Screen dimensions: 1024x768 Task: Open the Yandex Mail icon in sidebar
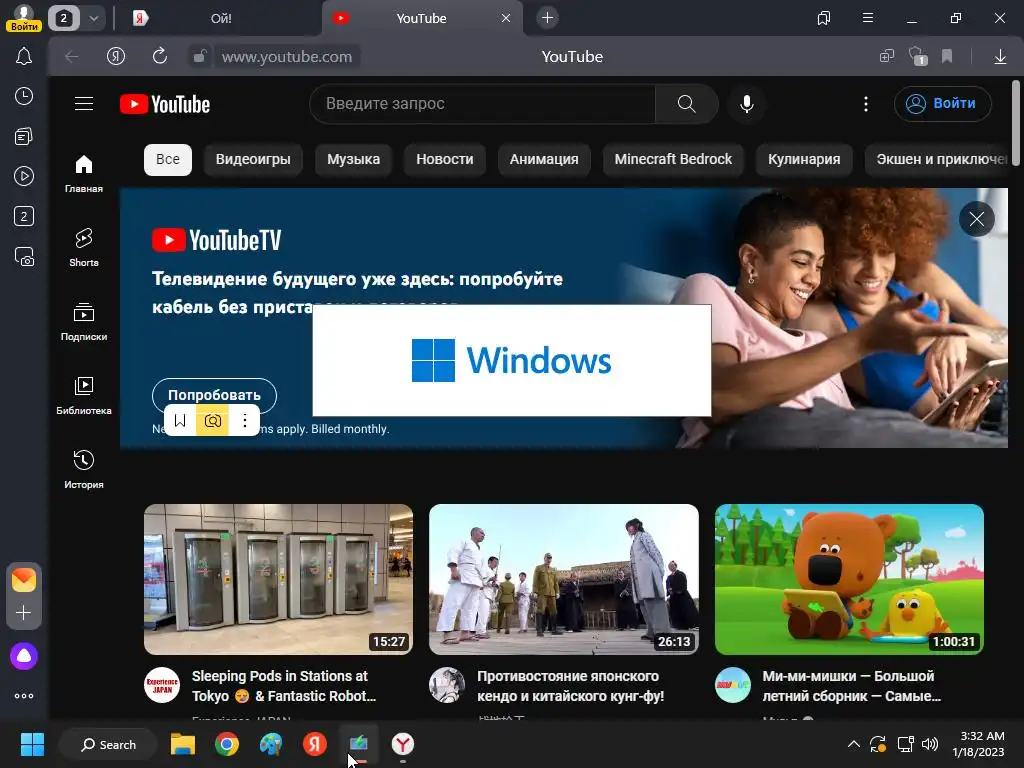coord(24,579)
